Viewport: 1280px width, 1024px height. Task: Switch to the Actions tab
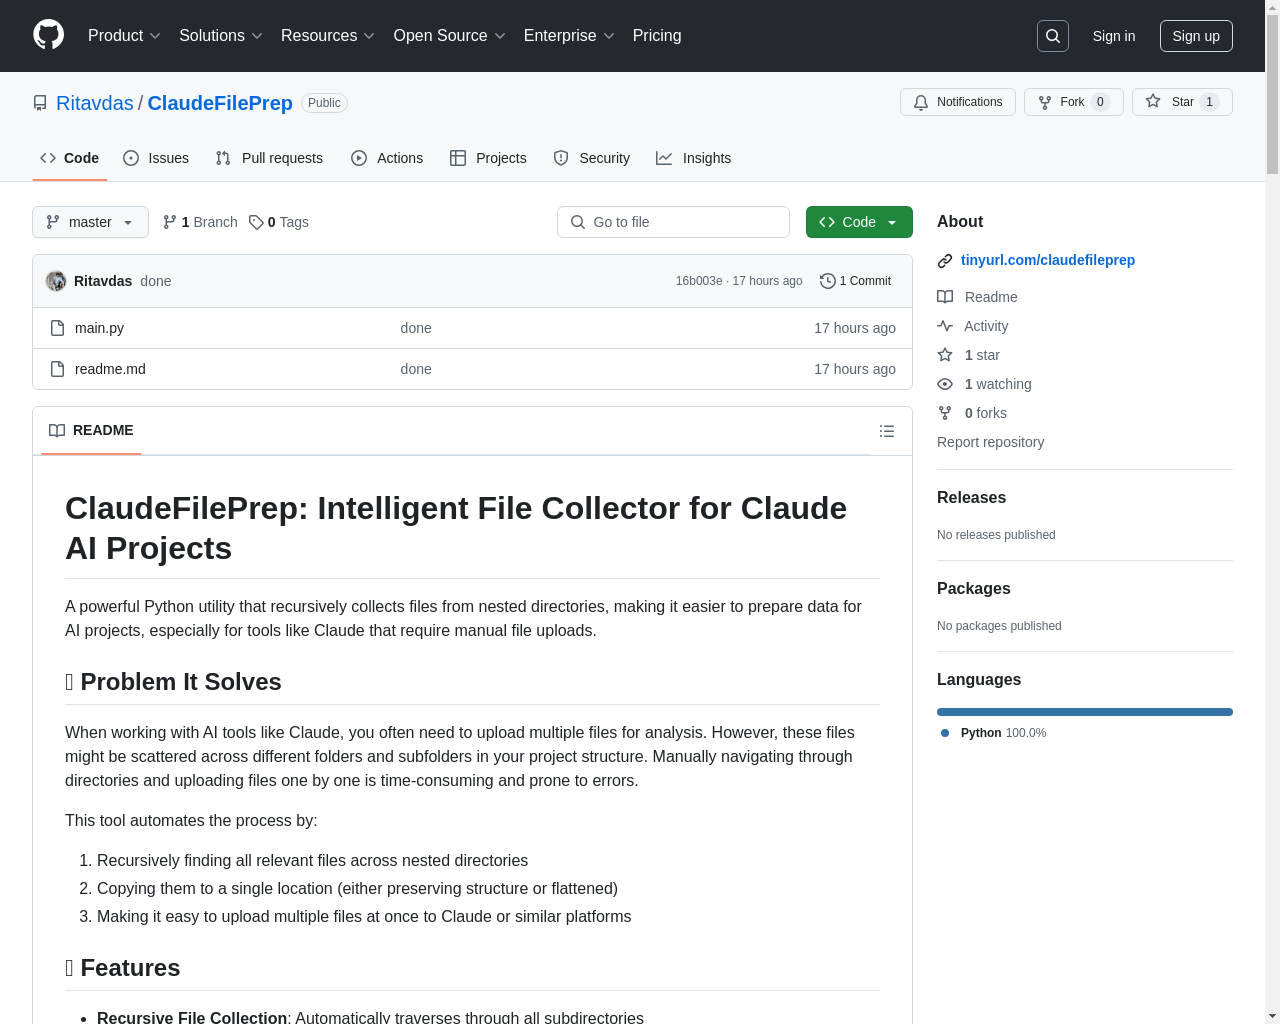pos(387,158)
